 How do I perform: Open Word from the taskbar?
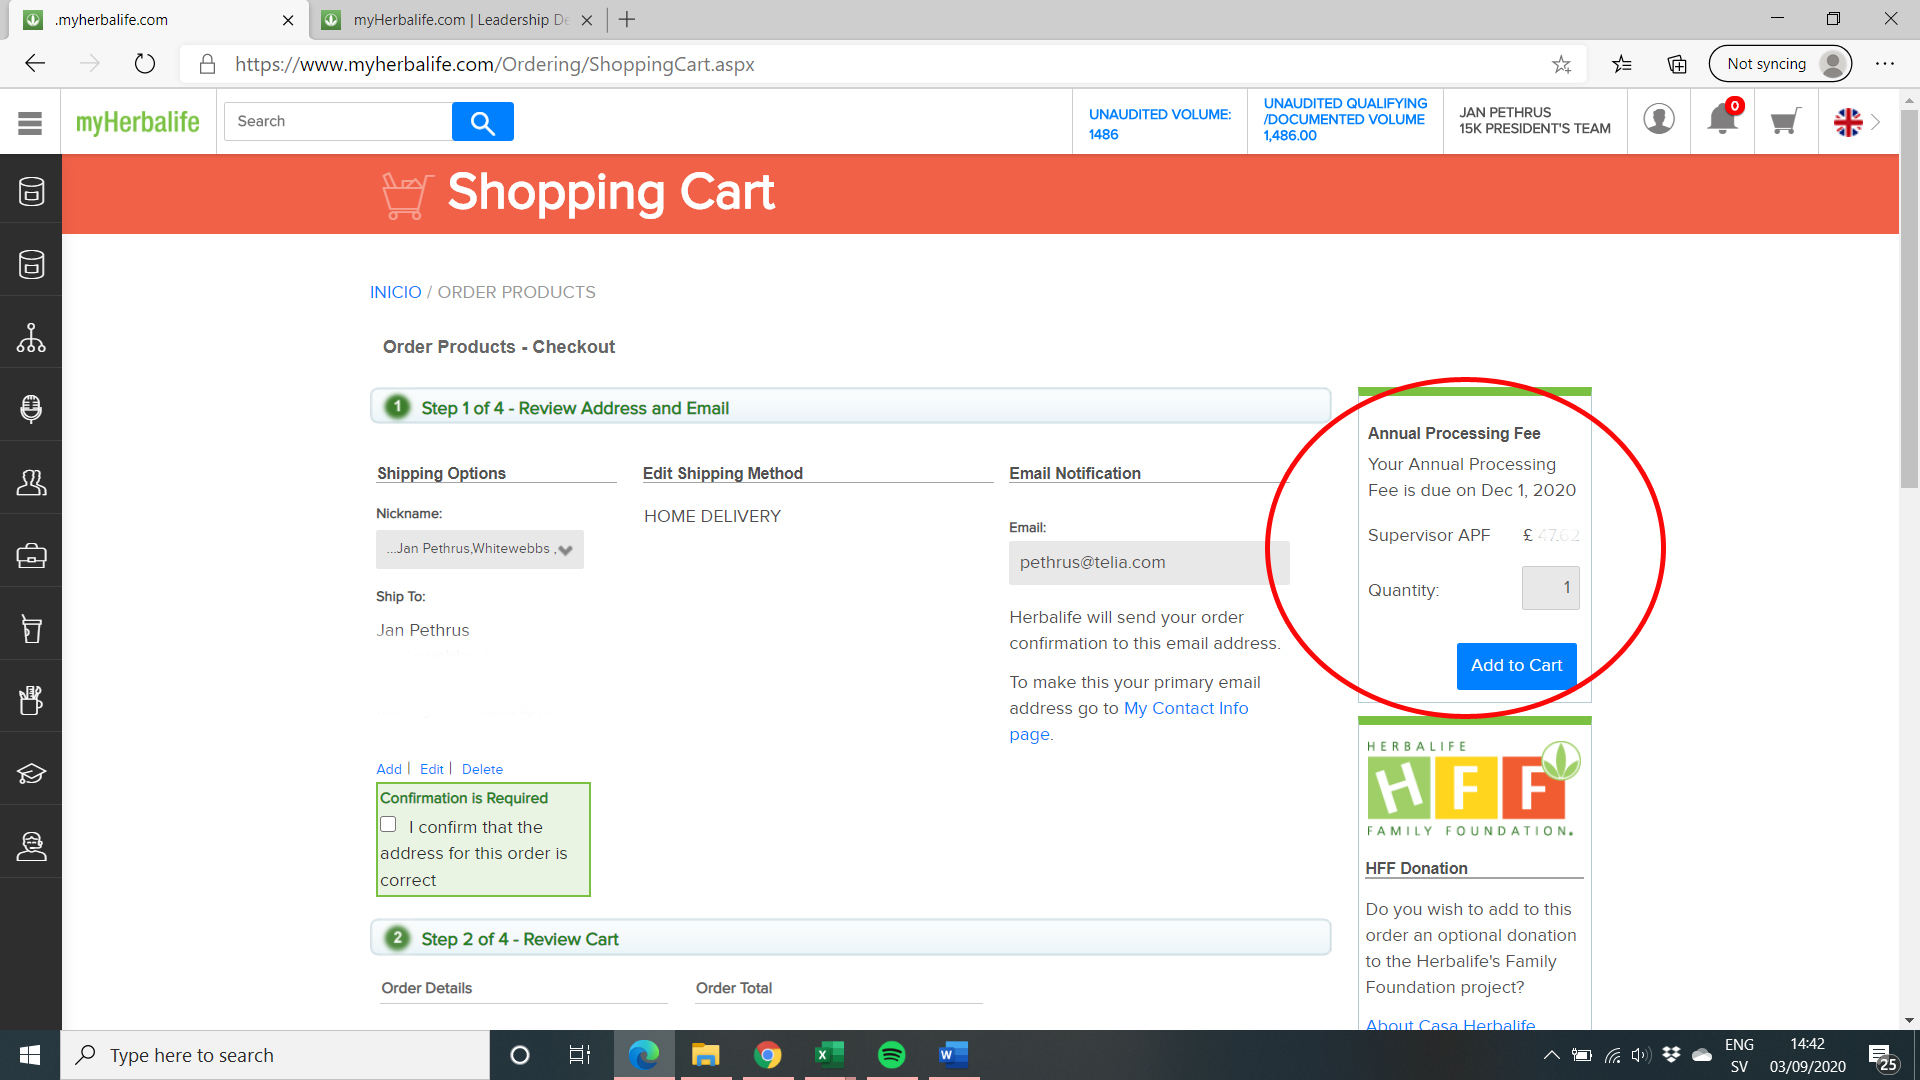[954, 1055]
